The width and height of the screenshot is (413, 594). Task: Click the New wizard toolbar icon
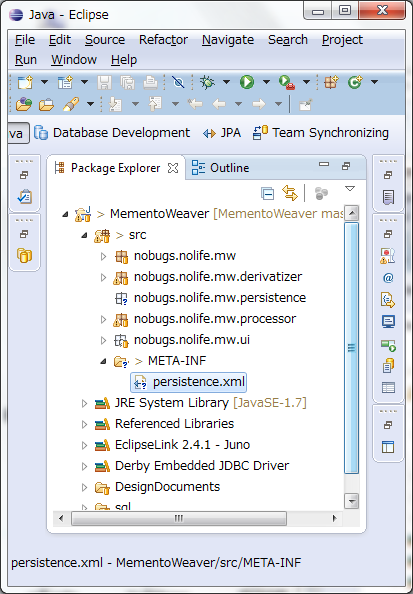pos(25,82)
